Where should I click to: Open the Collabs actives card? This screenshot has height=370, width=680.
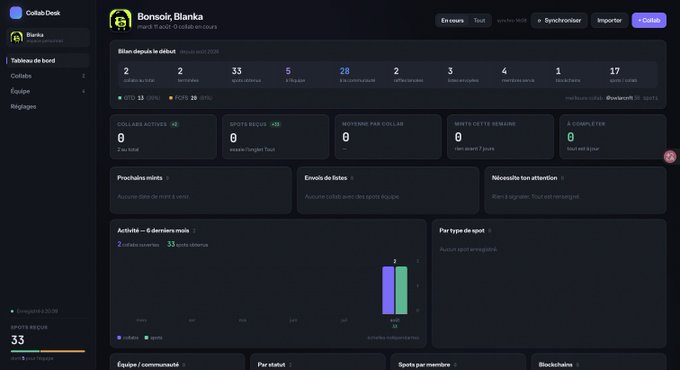pyautogui.click(x=163, y=136)
